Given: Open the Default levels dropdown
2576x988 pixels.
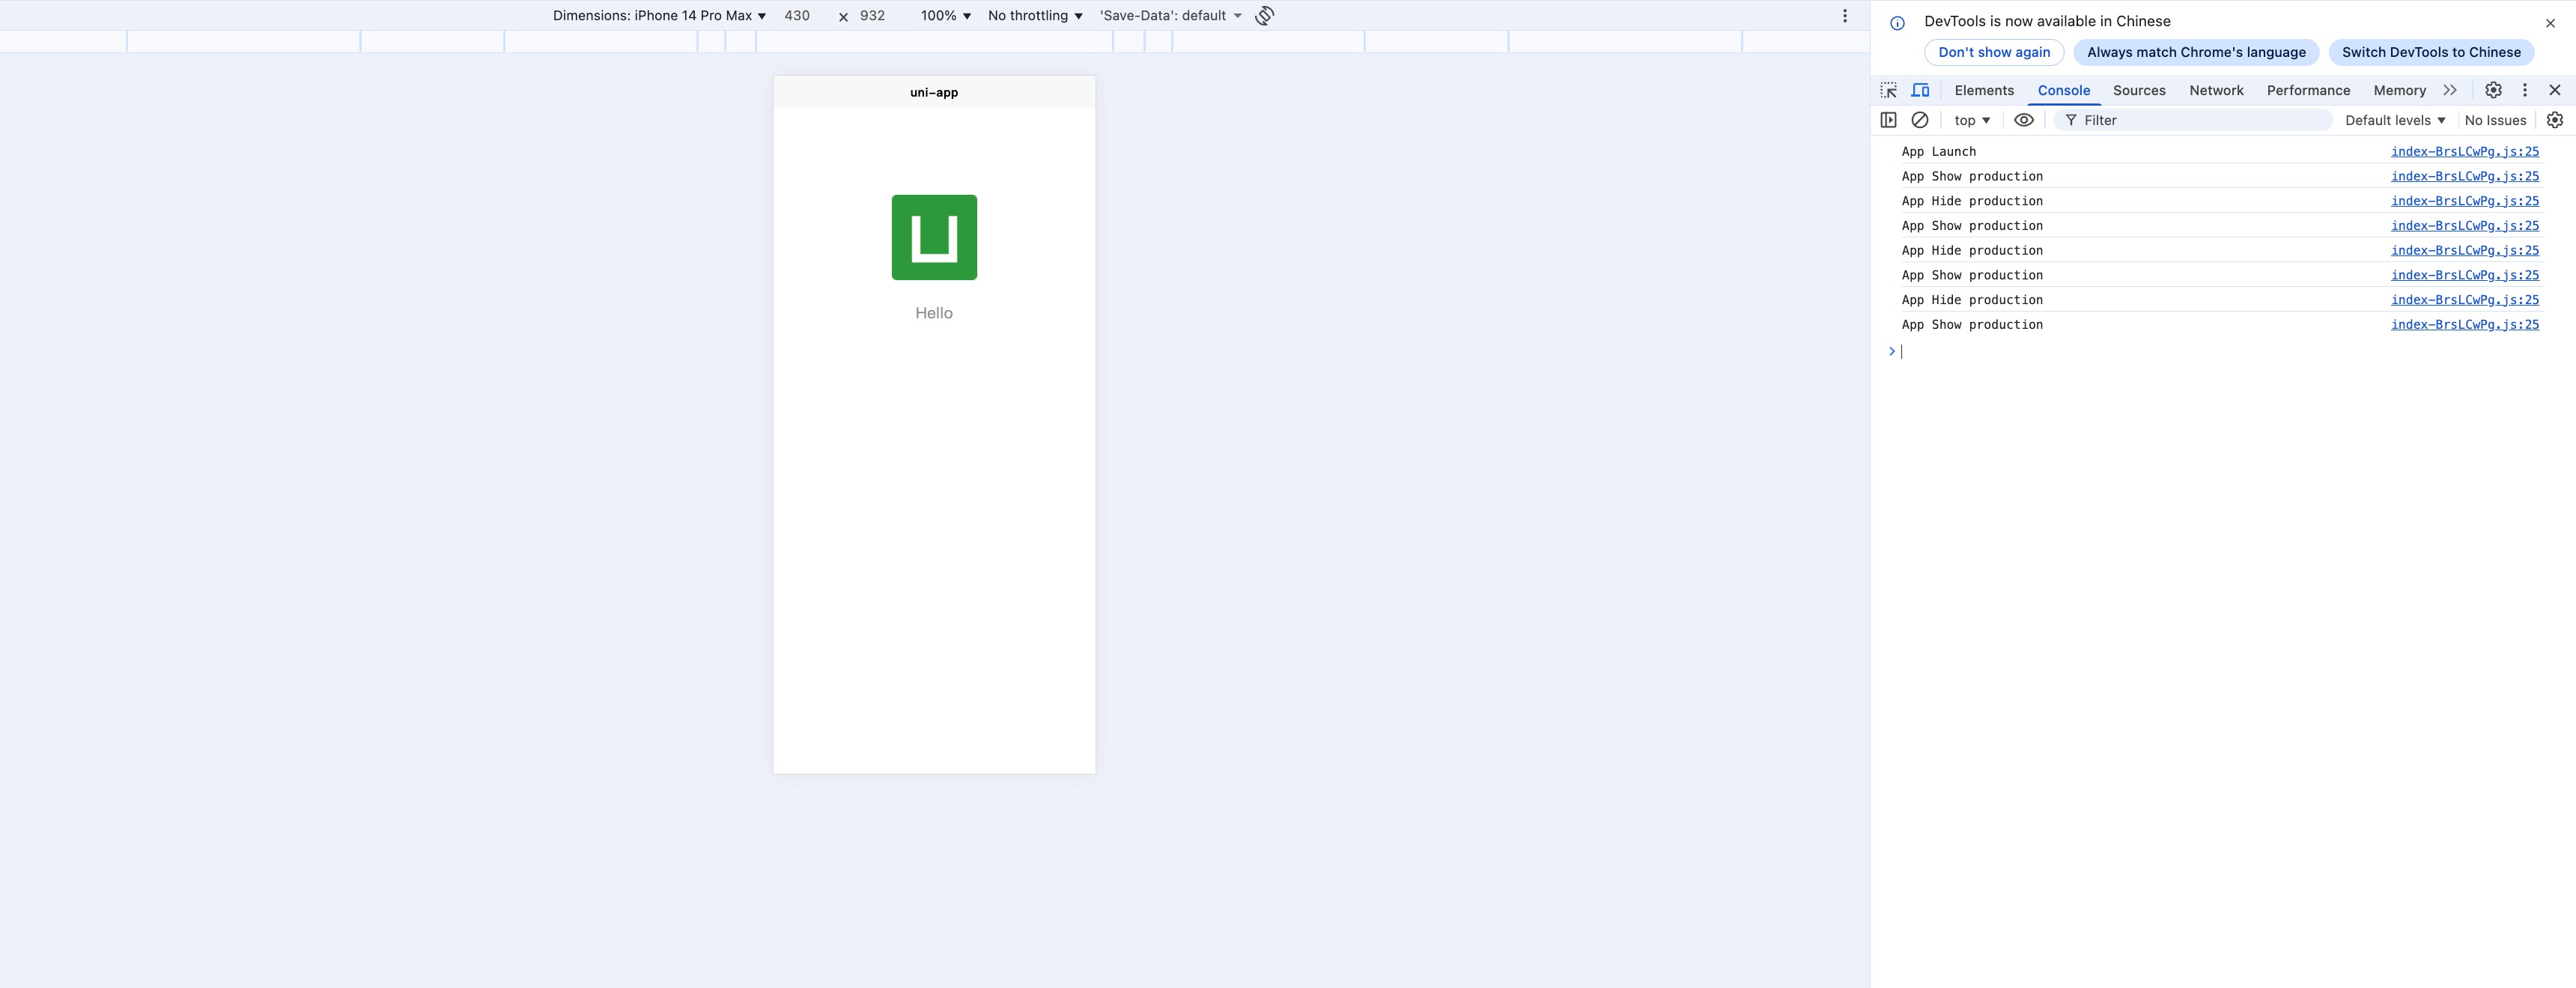Looking at the screenshot, I should 2395,120.
